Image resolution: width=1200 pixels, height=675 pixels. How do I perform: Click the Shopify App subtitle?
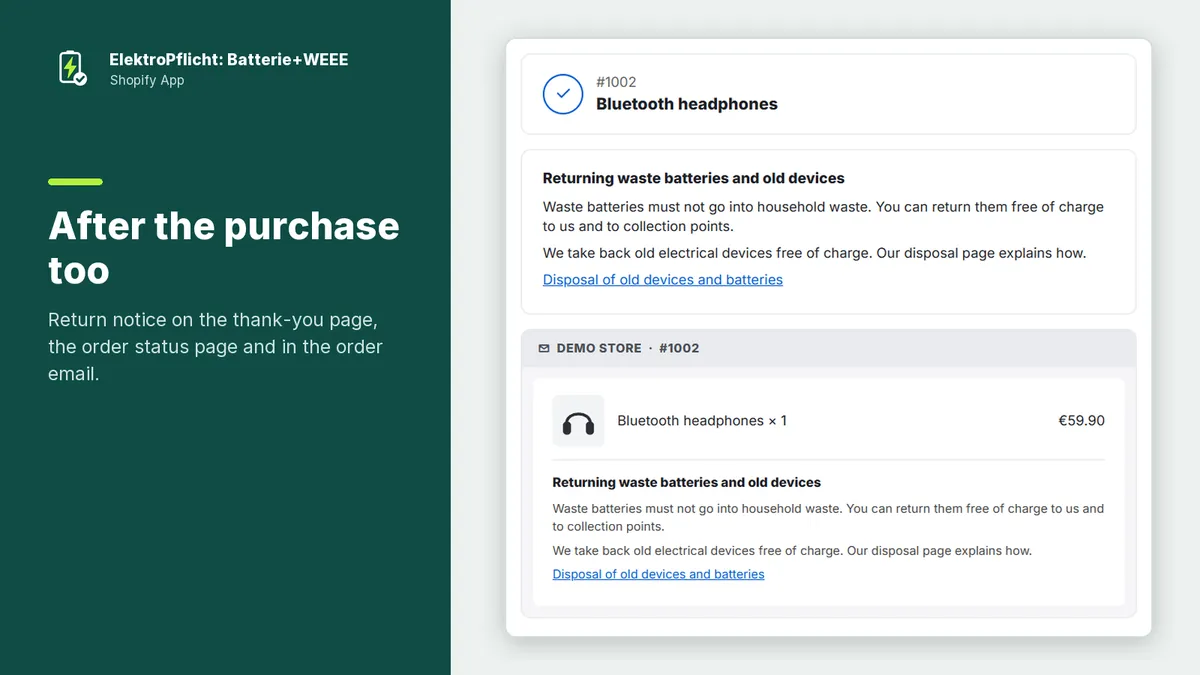click(x=147, y=80)
